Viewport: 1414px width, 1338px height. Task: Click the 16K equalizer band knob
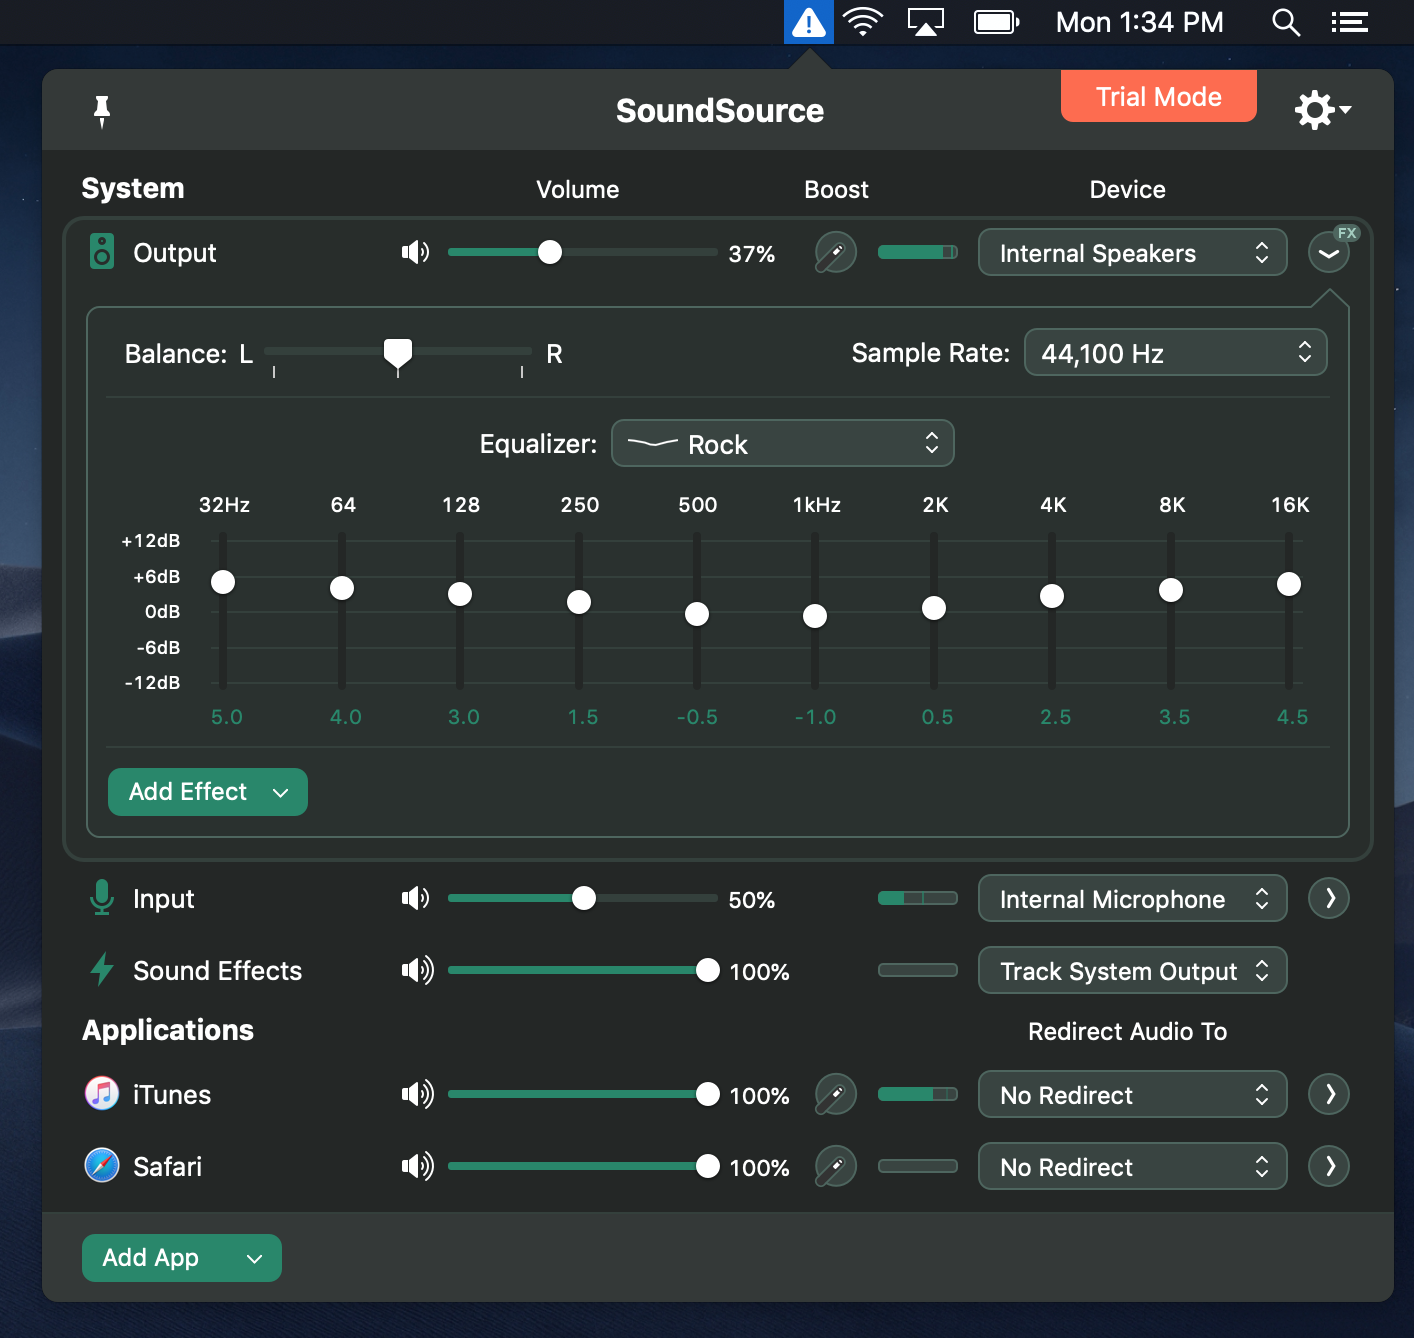(x=1289, y=584)
